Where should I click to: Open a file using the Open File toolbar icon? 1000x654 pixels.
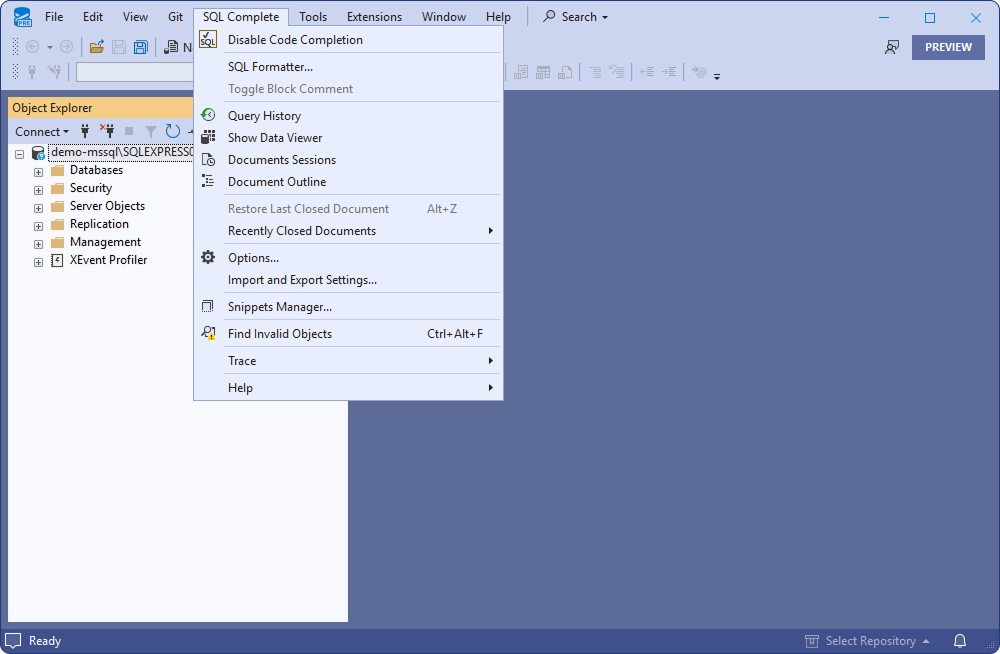[96, 46]
